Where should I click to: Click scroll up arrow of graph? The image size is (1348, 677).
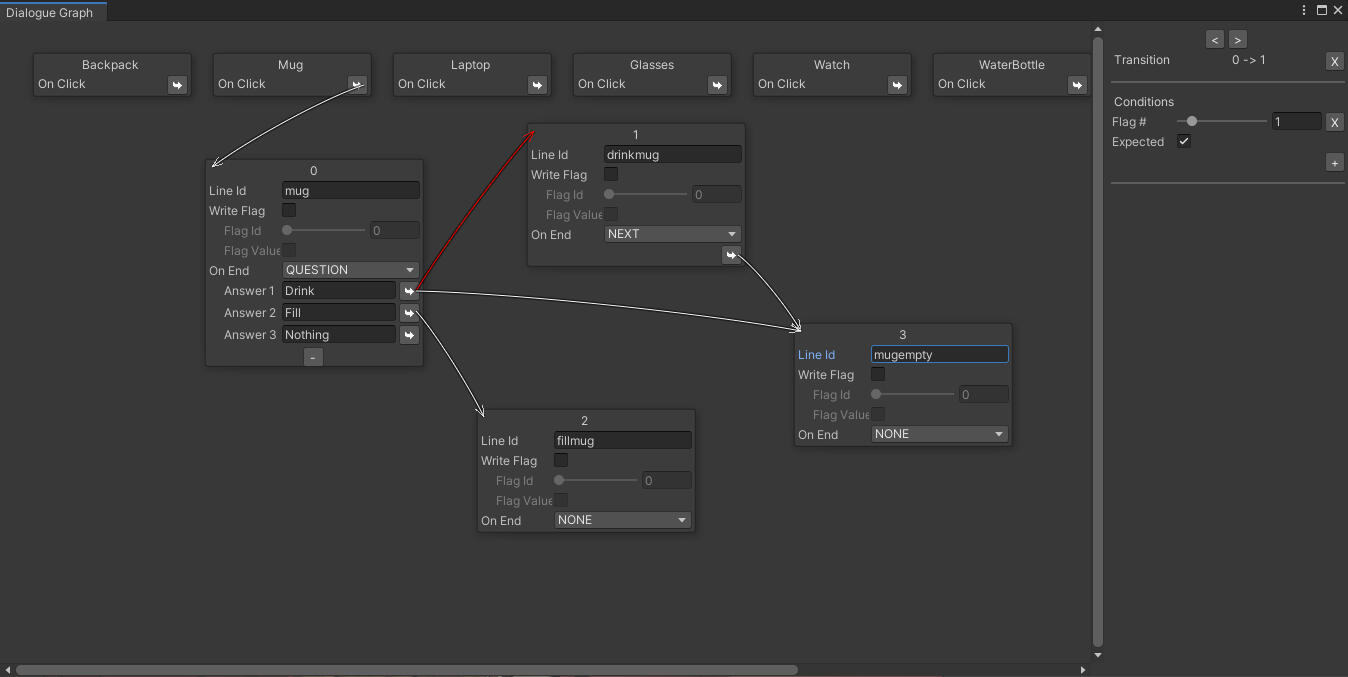1098,29
